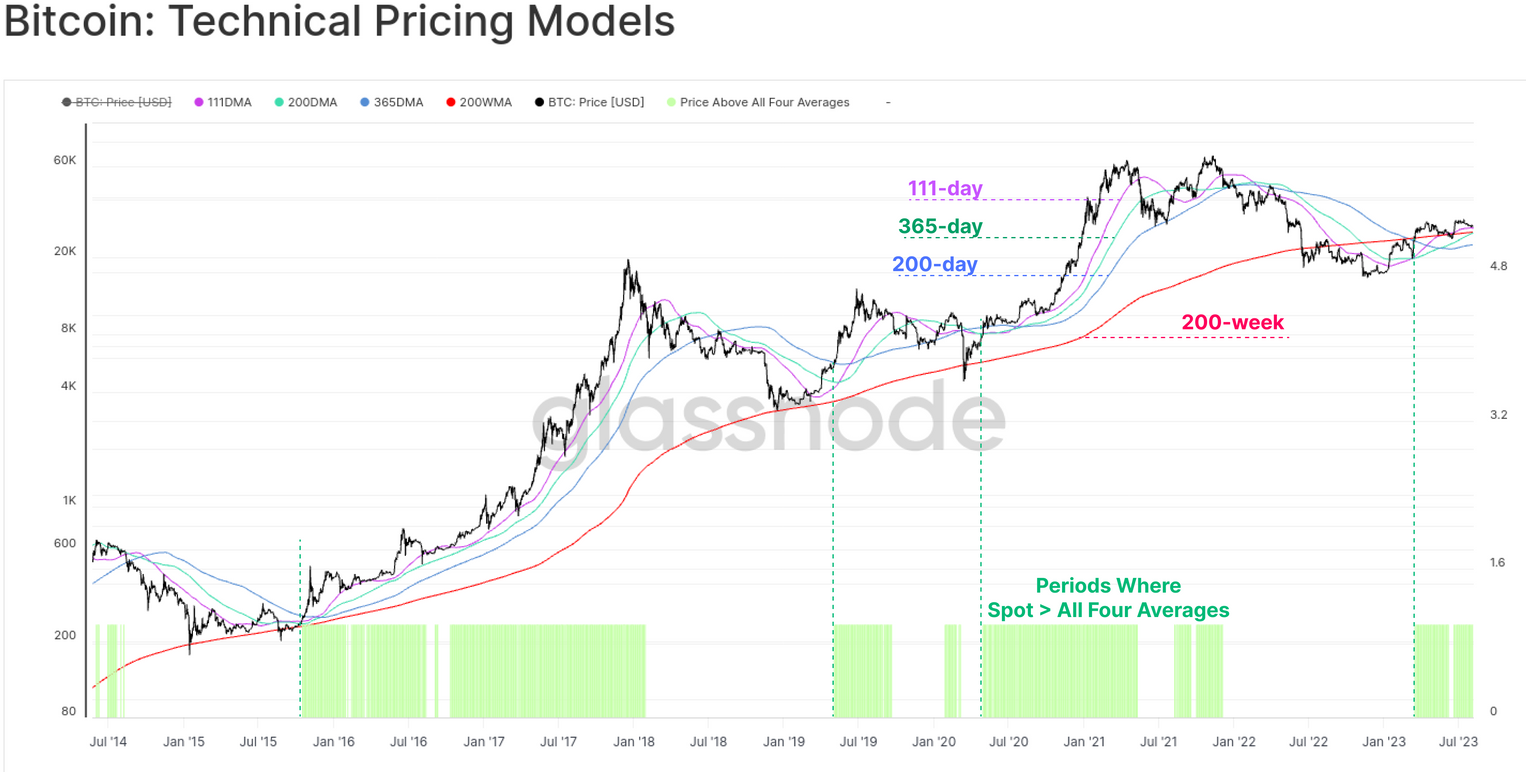Toggle the 111DMA legend series
The height and width of the screenshot is (772, 1526).
[x=229, y=102]
